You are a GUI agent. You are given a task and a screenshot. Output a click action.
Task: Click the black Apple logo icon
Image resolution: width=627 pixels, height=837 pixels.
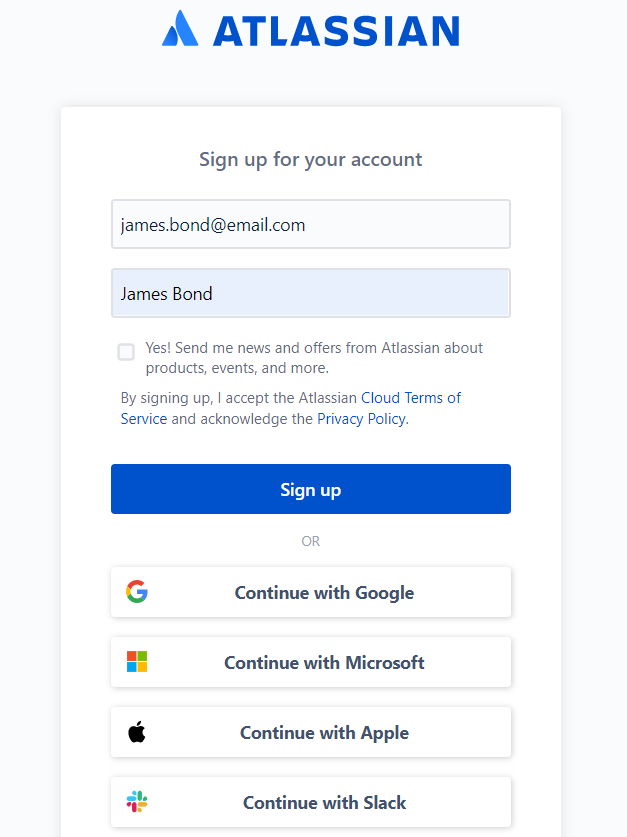(137, 732)
